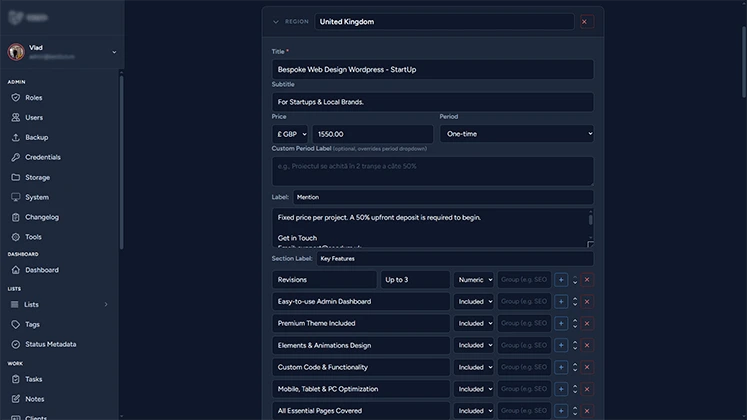Click the Custom Period Label textarea
Screen dimensions: 747x420
pos(433,171)
